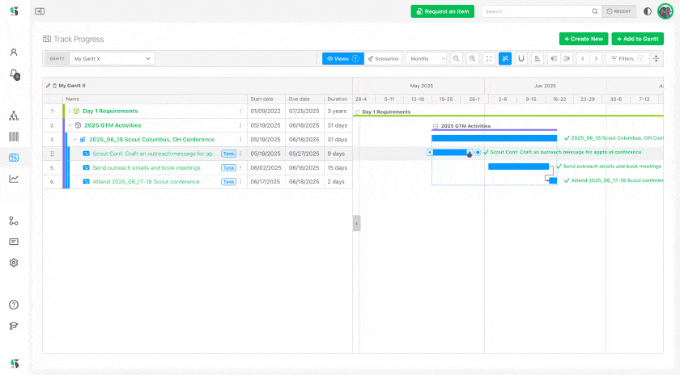Viewport: 680px width, 375px height.
Task: Click the sort bars toolbar icon
Action: [x=537, y=59]
